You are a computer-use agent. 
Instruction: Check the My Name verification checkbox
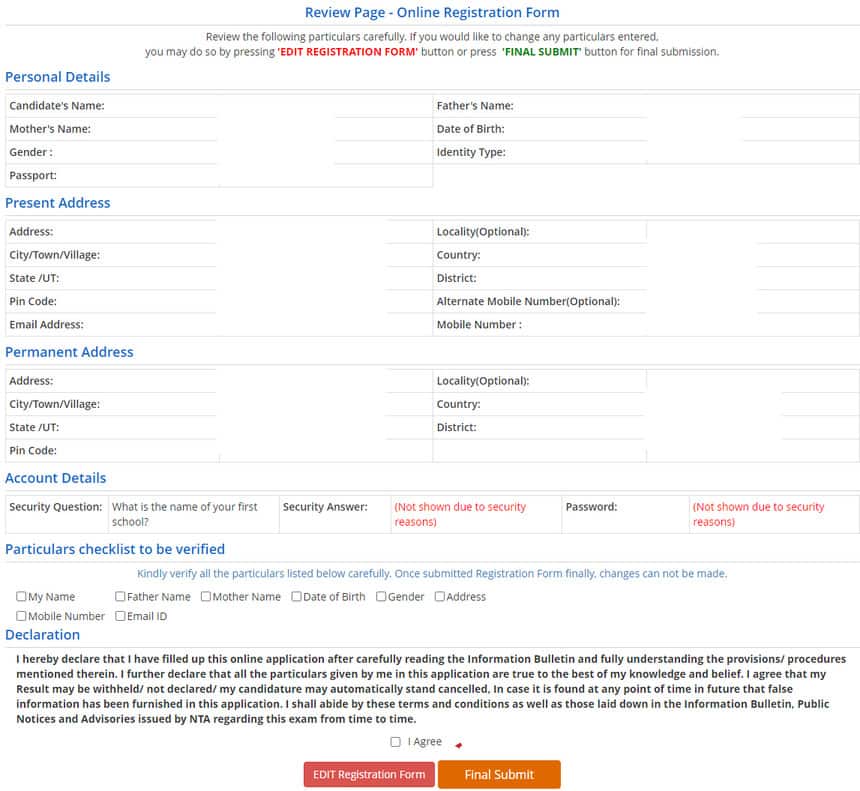pyautogui.click(x=21, y=596)
